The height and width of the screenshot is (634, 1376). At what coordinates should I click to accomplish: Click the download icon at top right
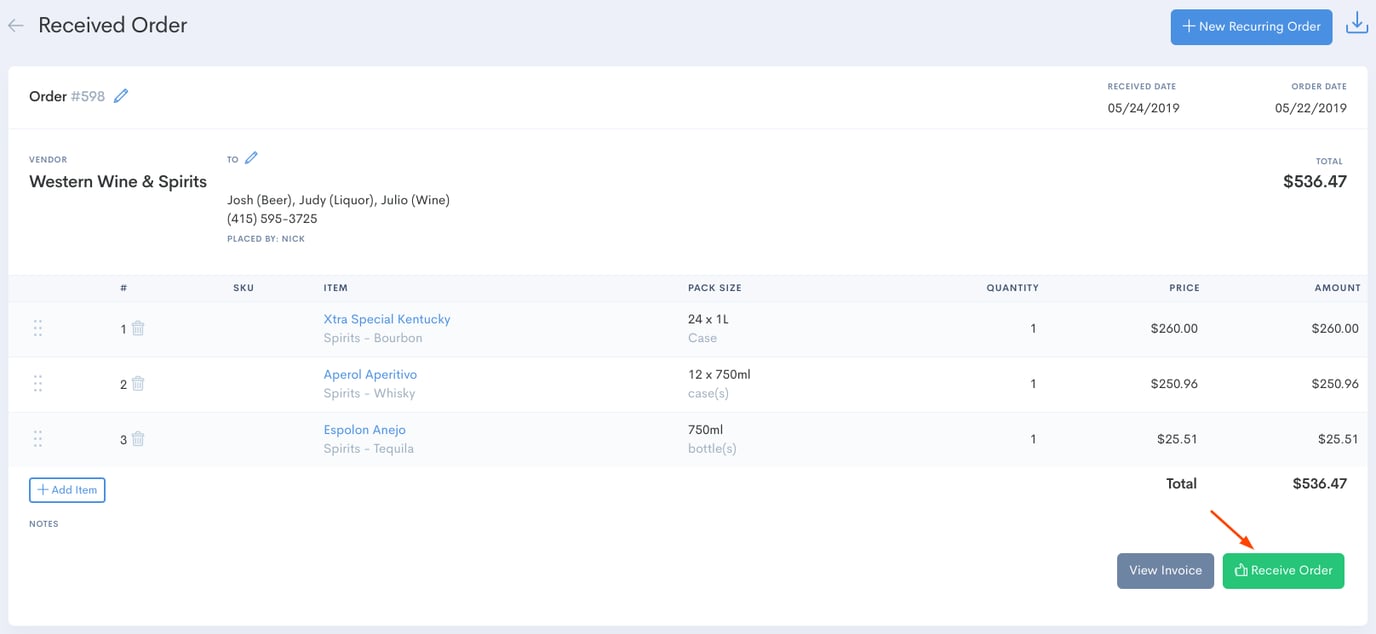tap(1356, 25)
